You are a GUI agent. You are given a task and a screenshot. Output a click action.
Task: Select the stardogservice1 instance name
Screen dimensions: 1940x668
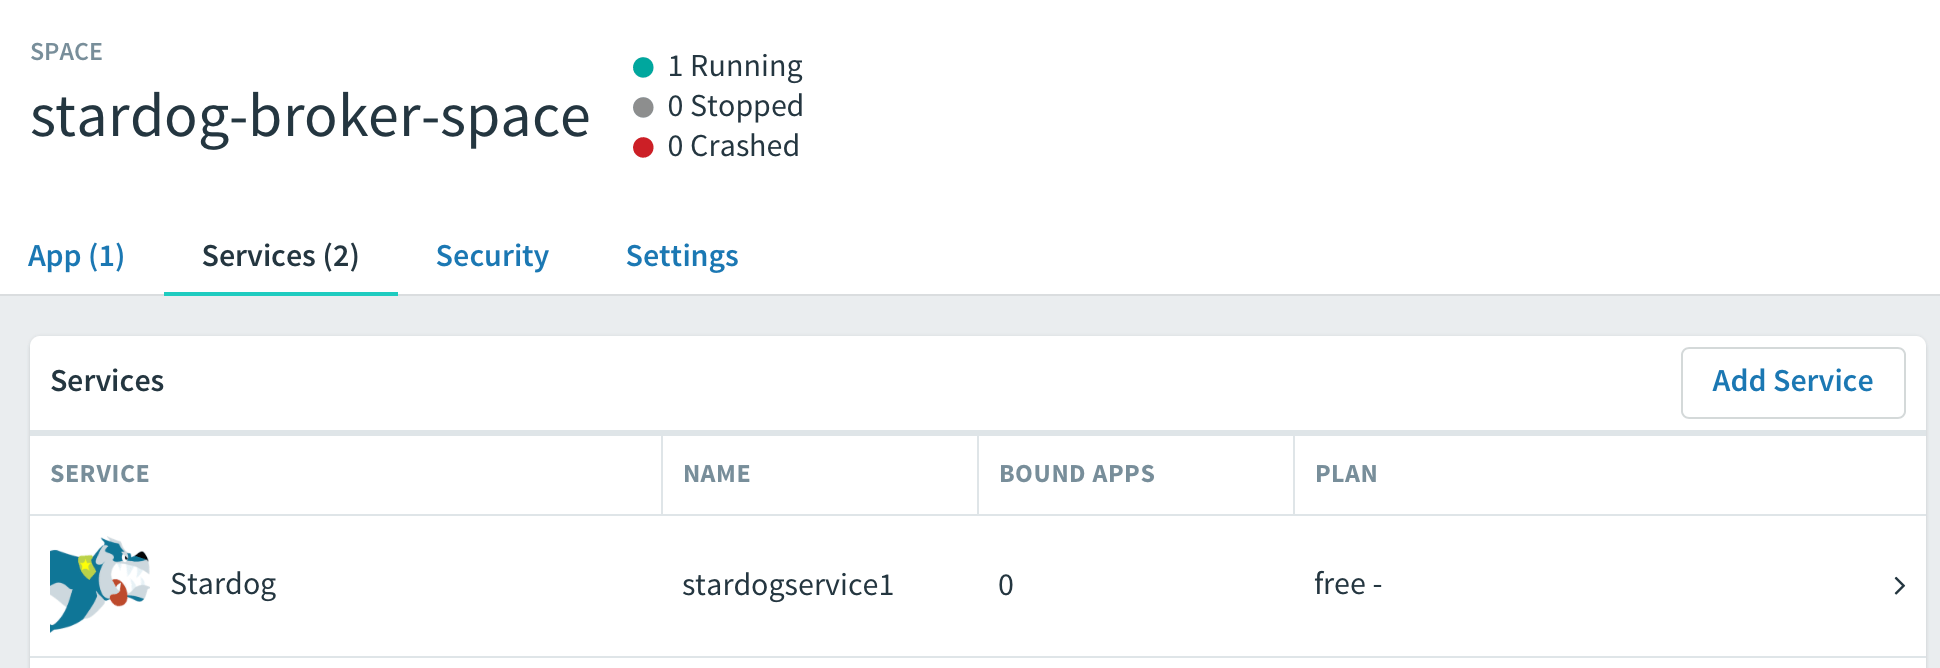(x=787, y=585)
